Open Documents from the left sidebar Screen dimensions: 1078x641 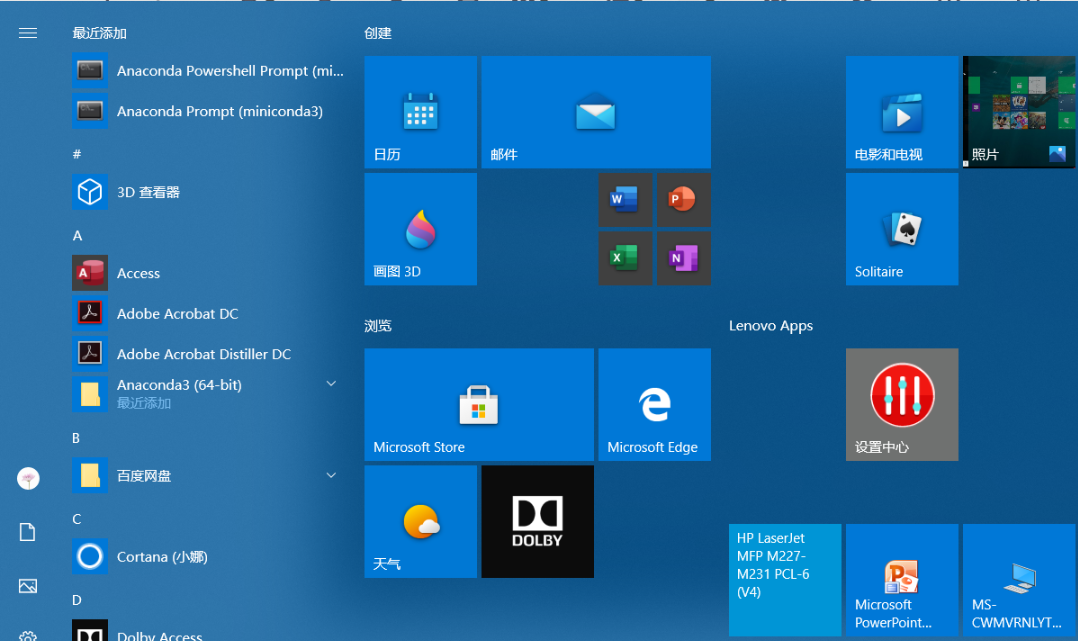(28, 532)
